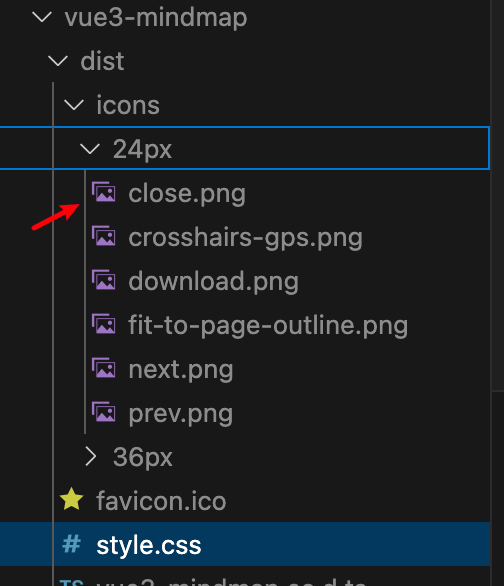Click the yellow star icon of favicon.ico
The image size is (504, 586).
click(x=71, y=500)
